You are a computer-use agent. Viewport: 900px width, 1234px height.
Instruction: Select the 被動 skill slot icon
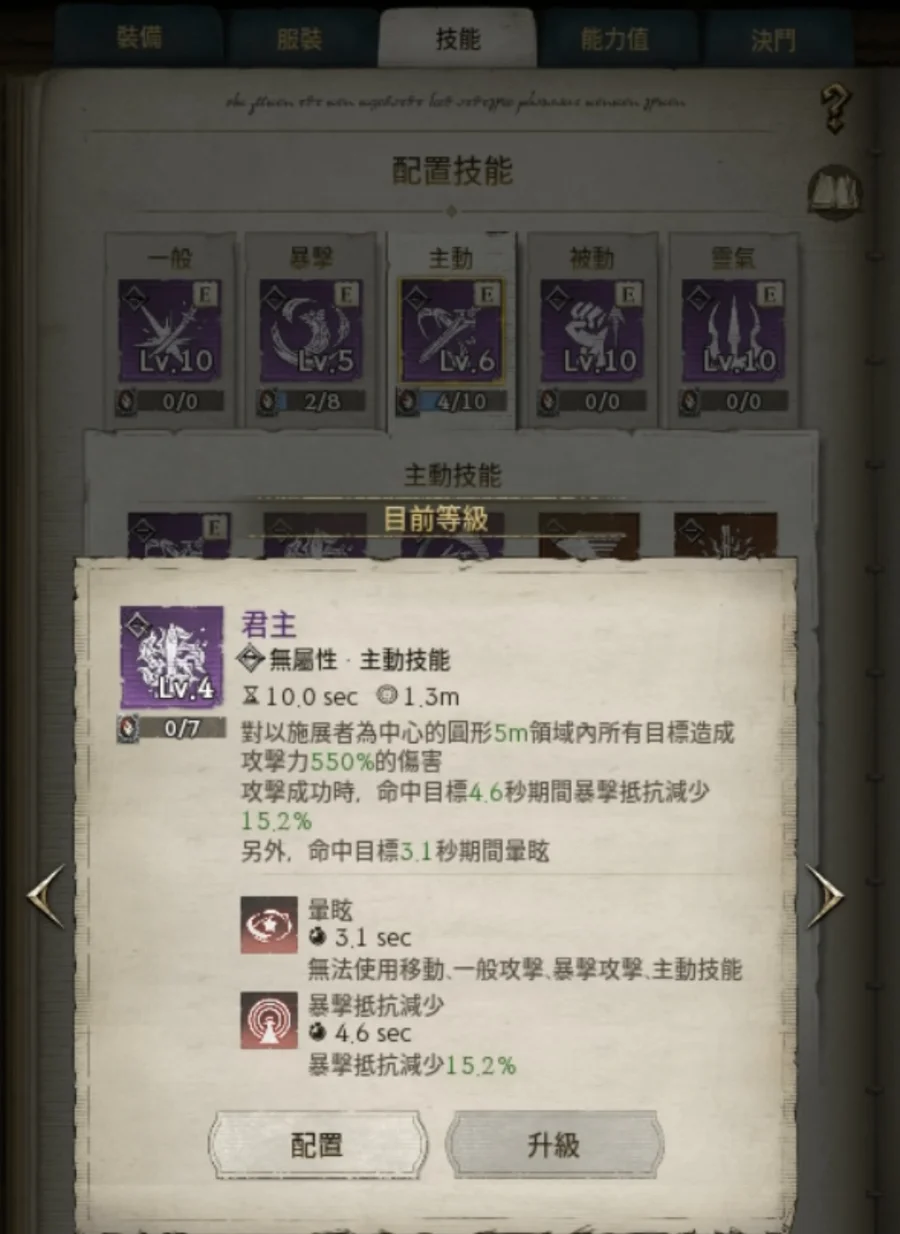click(x=592, y=331)
